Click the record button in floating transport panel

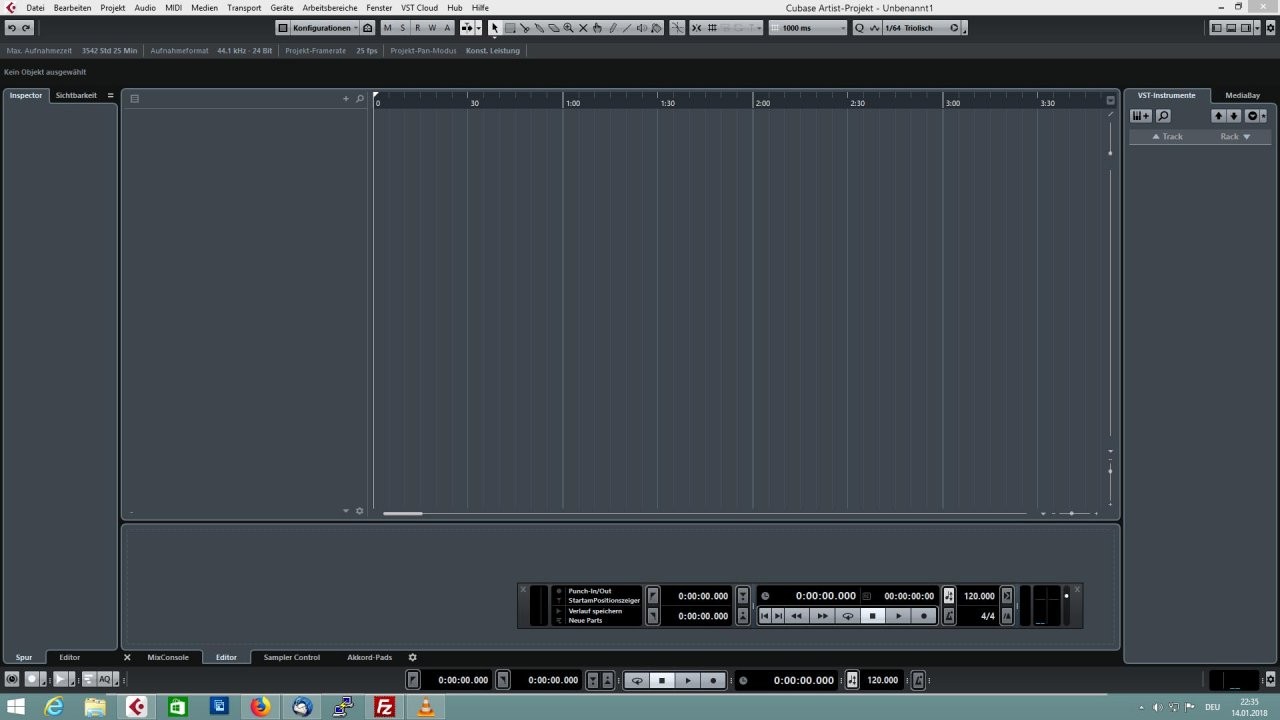(x=924, y=616)
